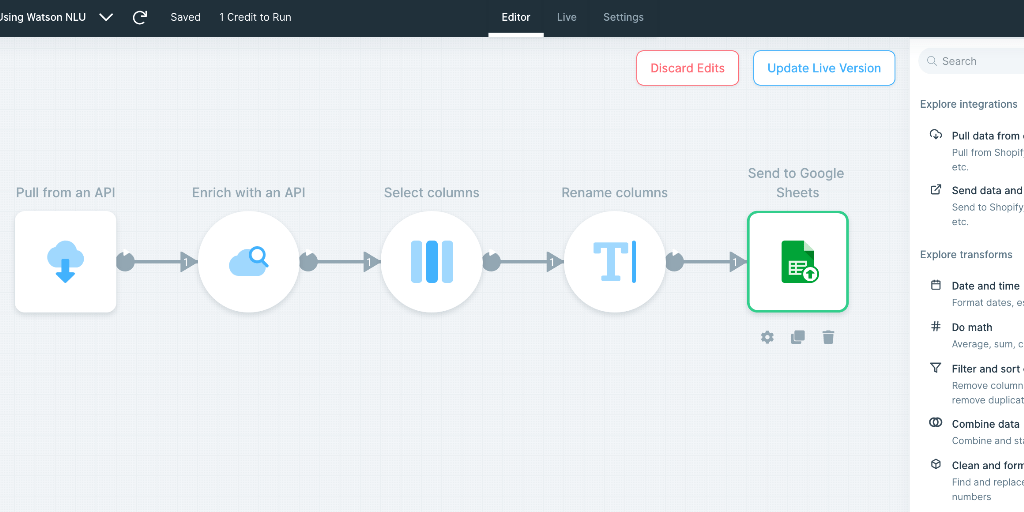Switch to the Live tab
Viewport: 1024px width, 512px height.
click(x=566, y=17)
